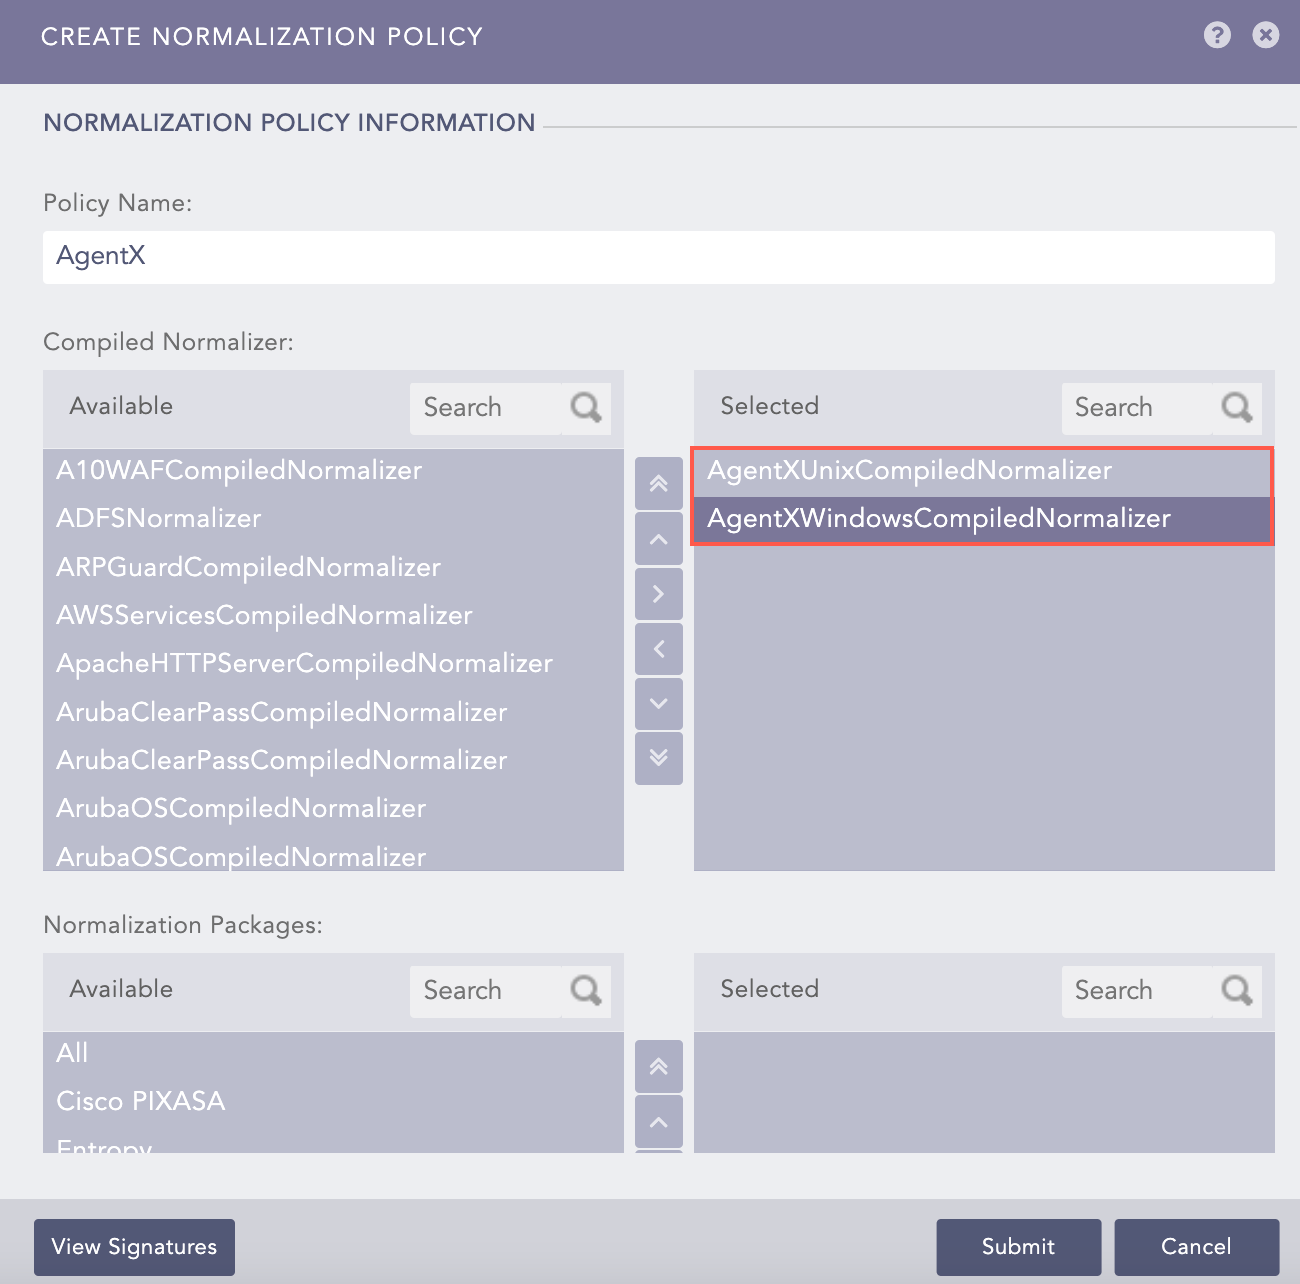The image size is (1300, 1284).
Task: Click the Policy Name input field
Action: [658, 257]
